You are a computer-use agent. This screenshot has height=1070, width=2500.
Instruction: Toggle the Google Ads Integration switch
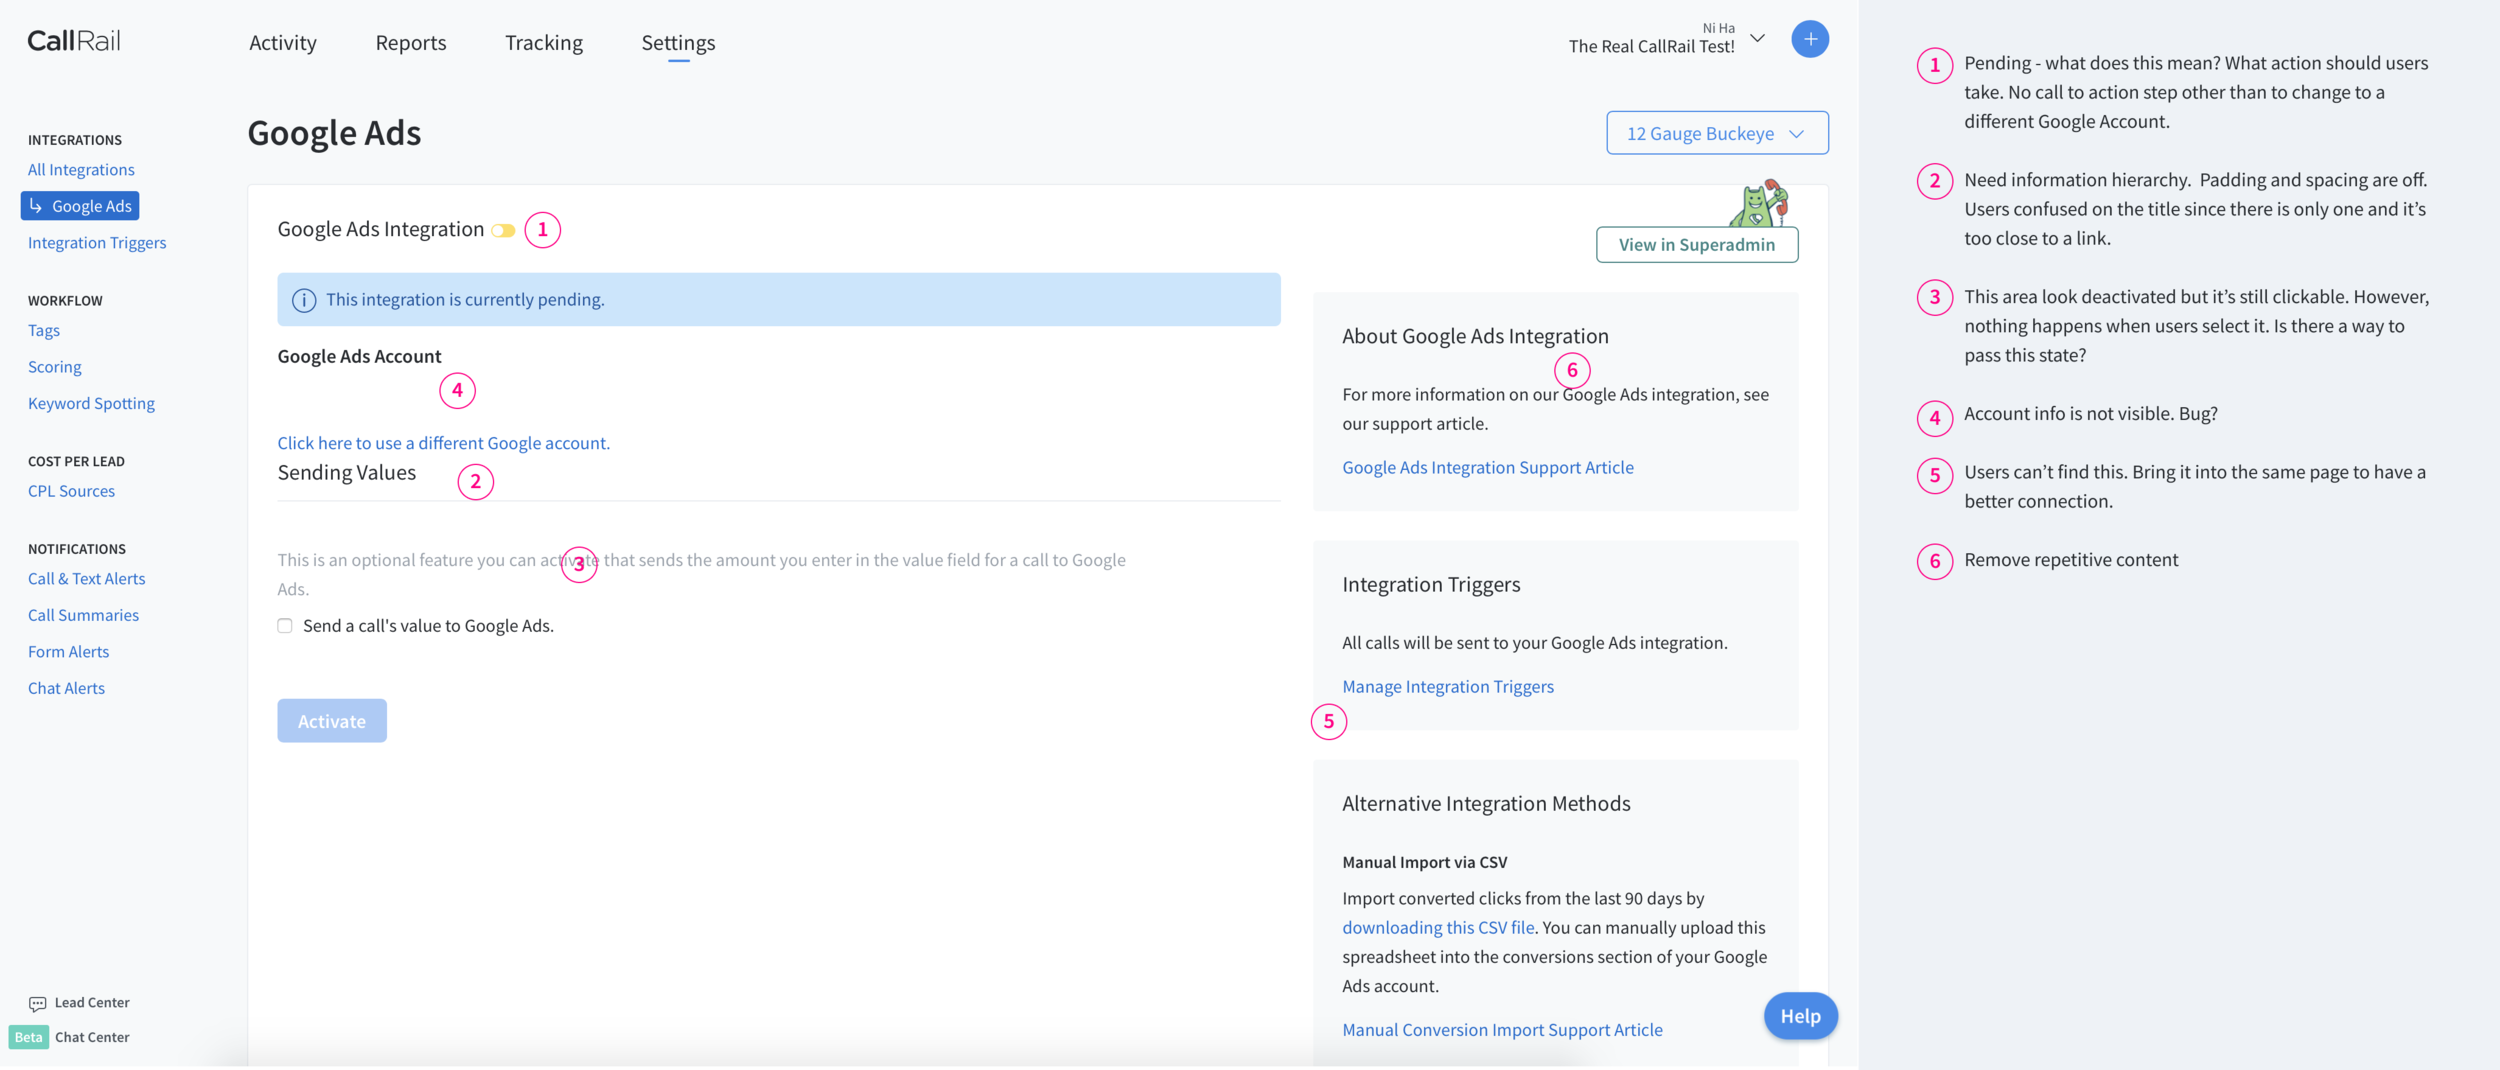point(503,231)
